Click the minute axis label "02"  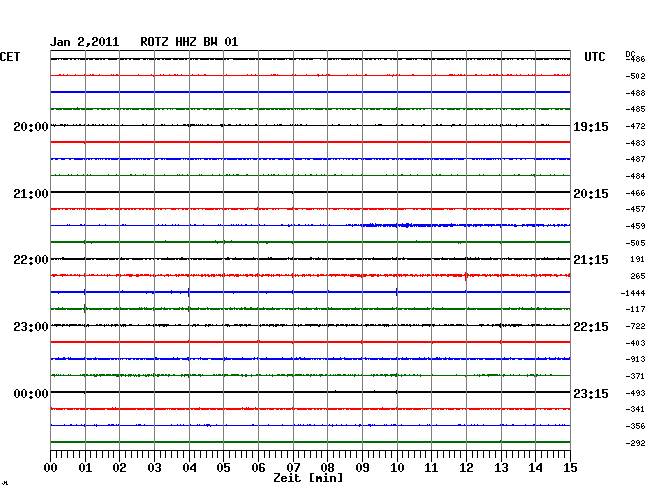[x=119, y=468]
